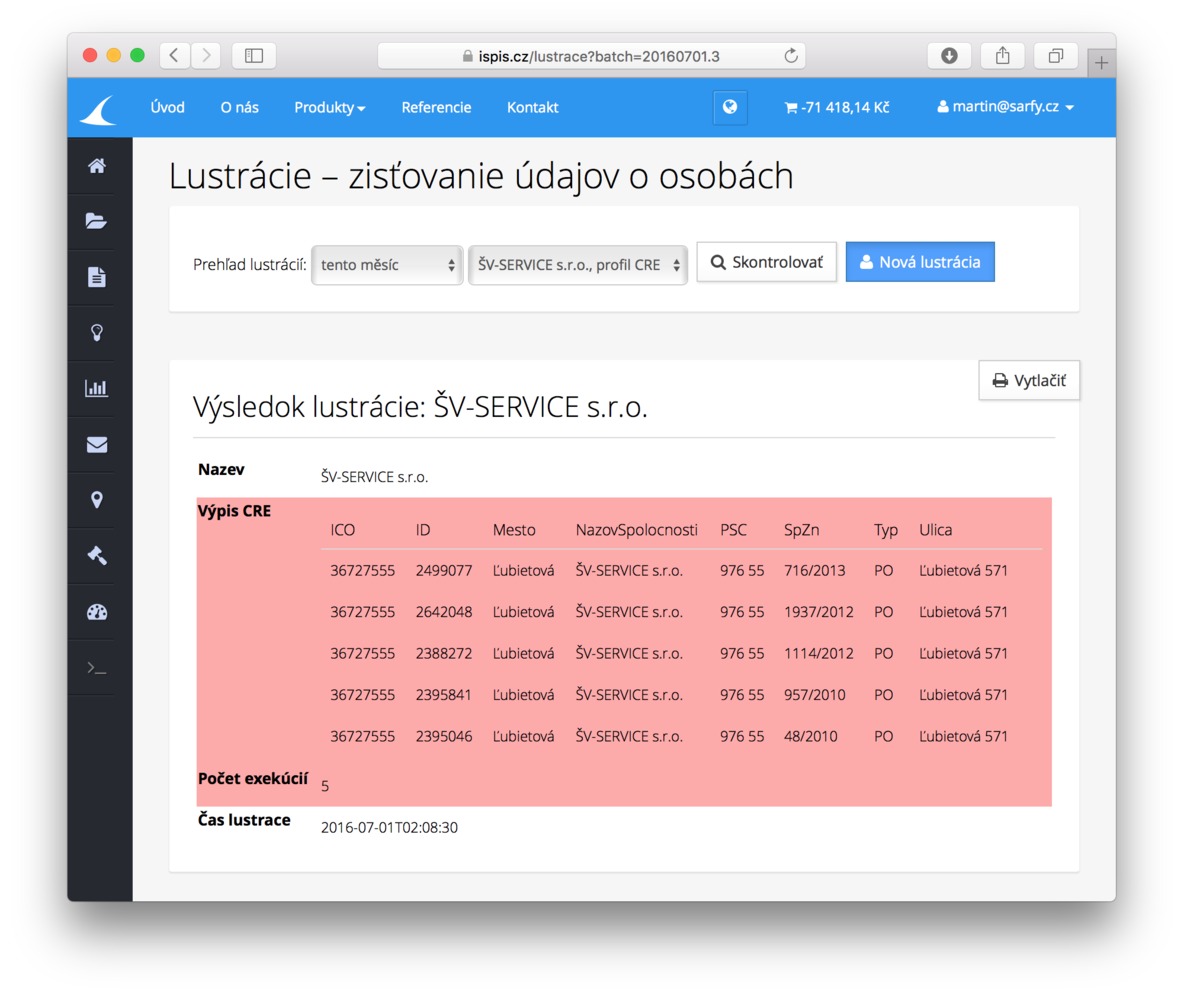
Task: Click the Safari address bar ispis.cz
Action: pyautogui.click(x=592, y=56)
